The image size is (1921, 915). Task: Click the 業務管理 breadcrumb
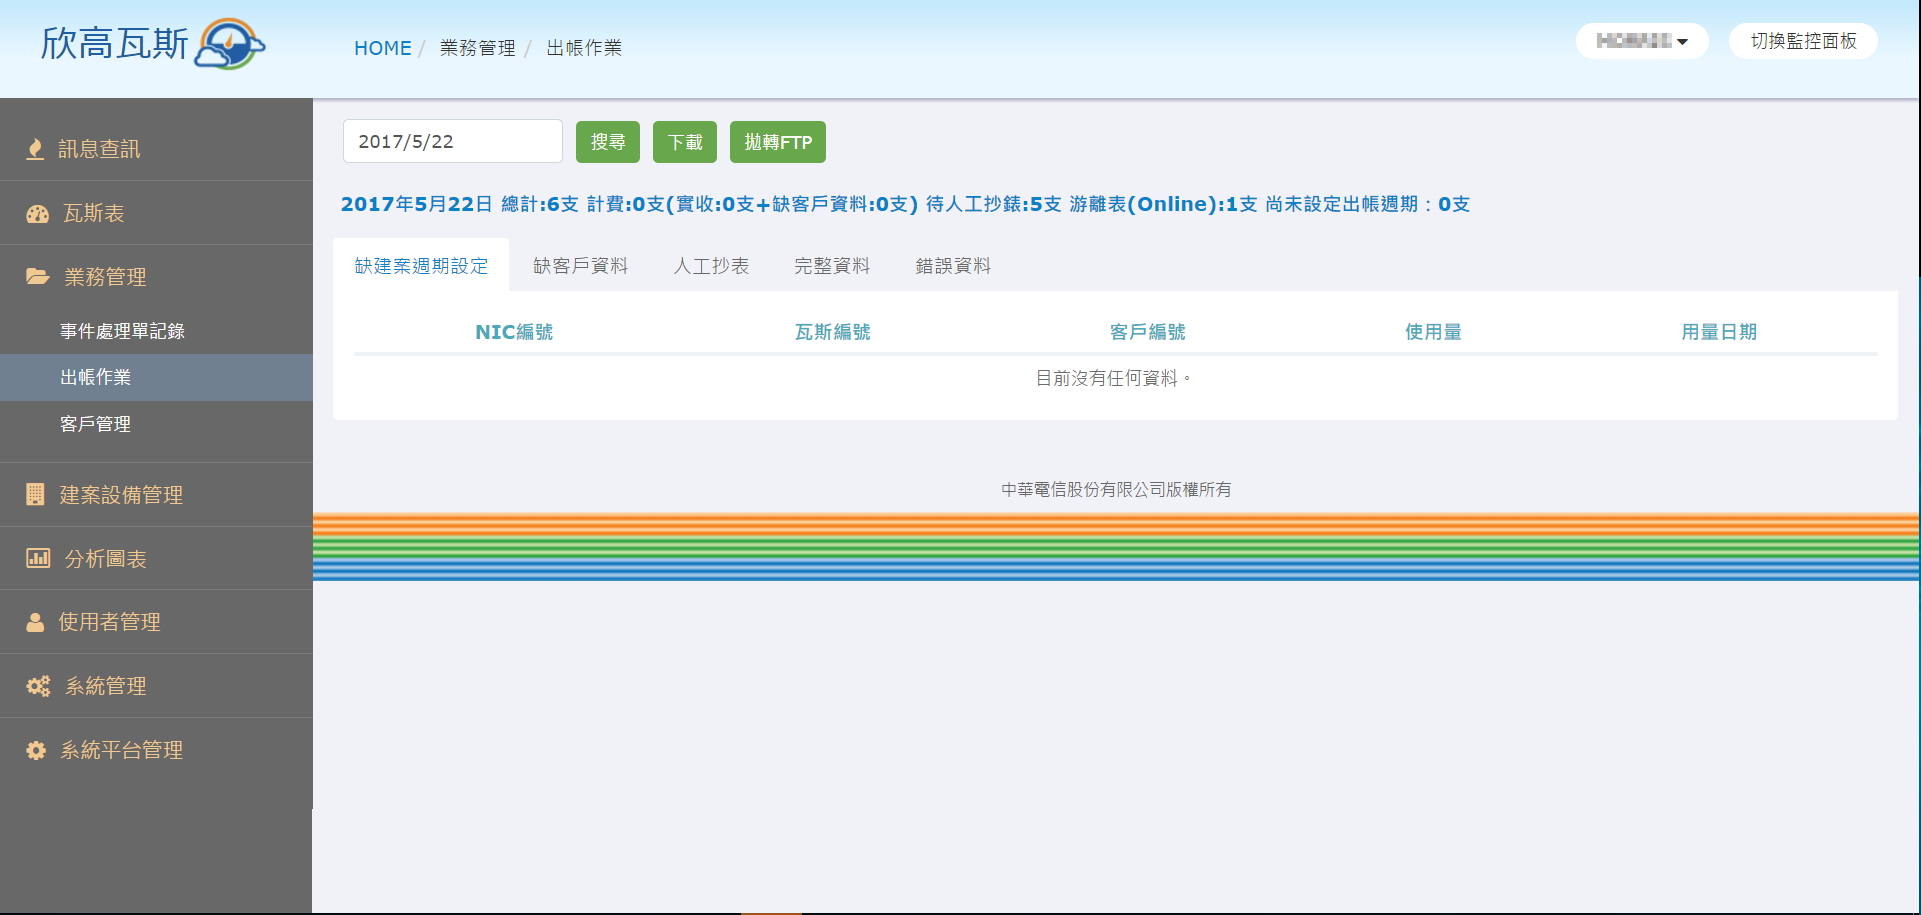[x=478, y=48]
